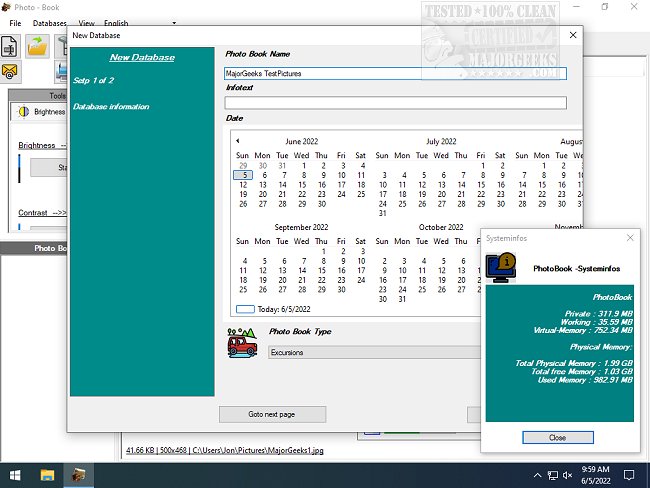Open the Databases menu
This screenshot has height=488, width=650.
click(x=50, y=23)
